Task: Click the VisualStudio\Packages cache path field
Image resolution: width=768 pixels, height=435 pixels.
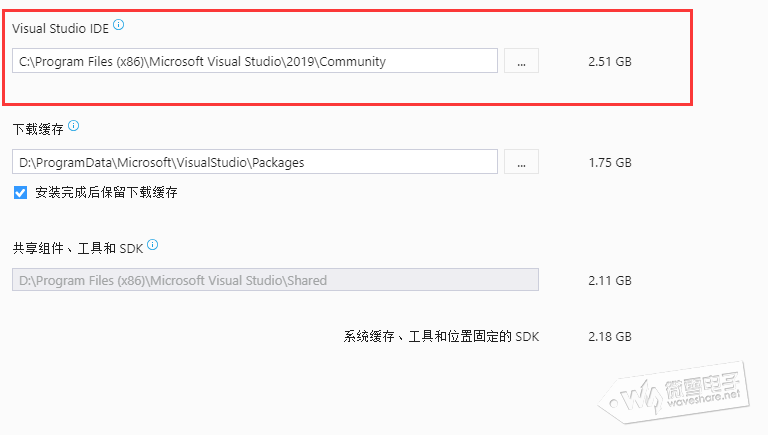Action: tap(255, 161)
